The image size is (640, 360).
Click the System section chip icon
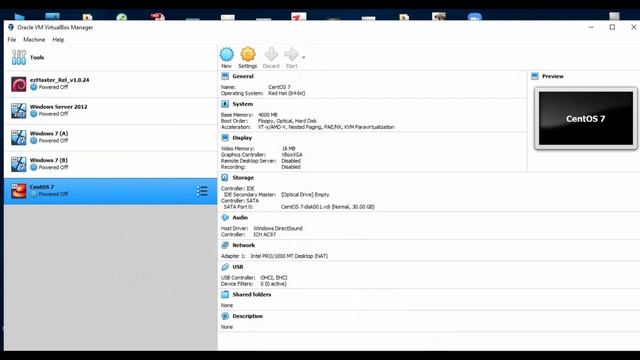225,104
